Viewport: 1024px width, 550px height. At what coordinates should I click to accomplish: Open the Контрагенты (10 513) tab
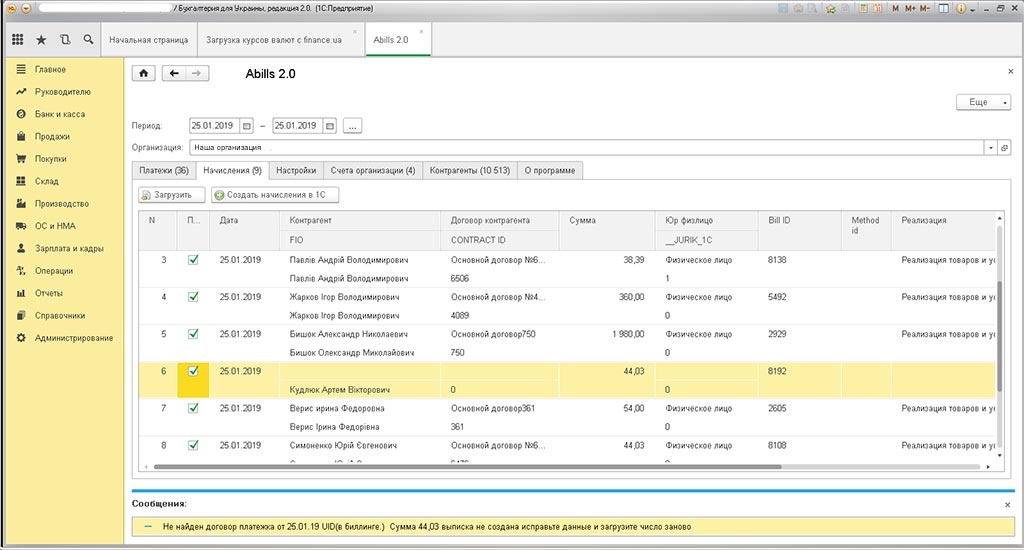coord(469,170)
